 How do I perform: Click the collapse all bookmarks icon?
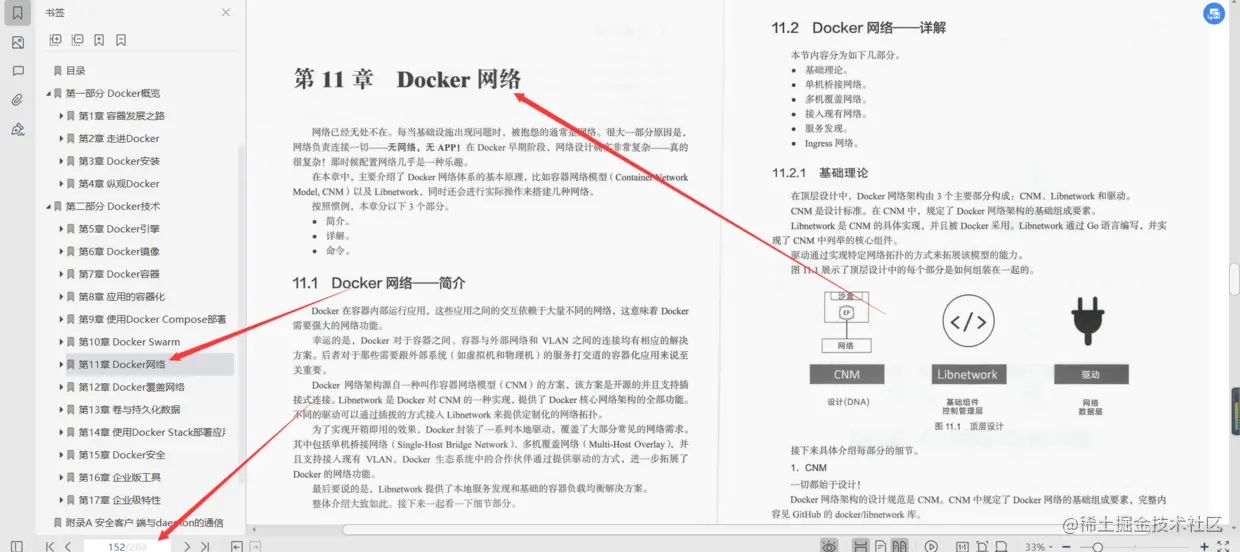[77, 40]
